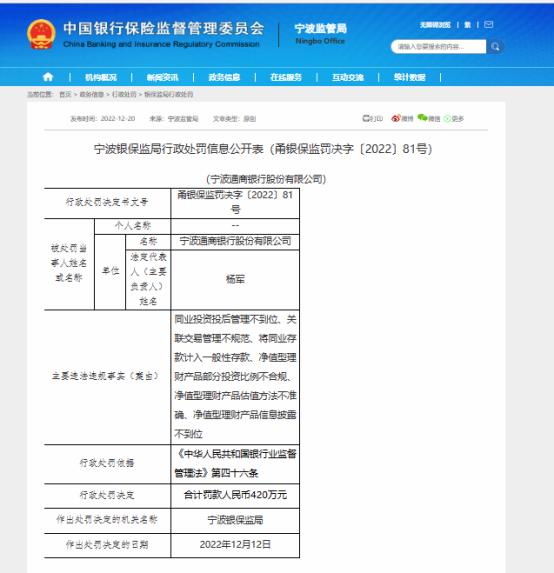Click the decision date 2022年12月12日
The height and width of the screenshot is (573, 554).
coord(235,545)
